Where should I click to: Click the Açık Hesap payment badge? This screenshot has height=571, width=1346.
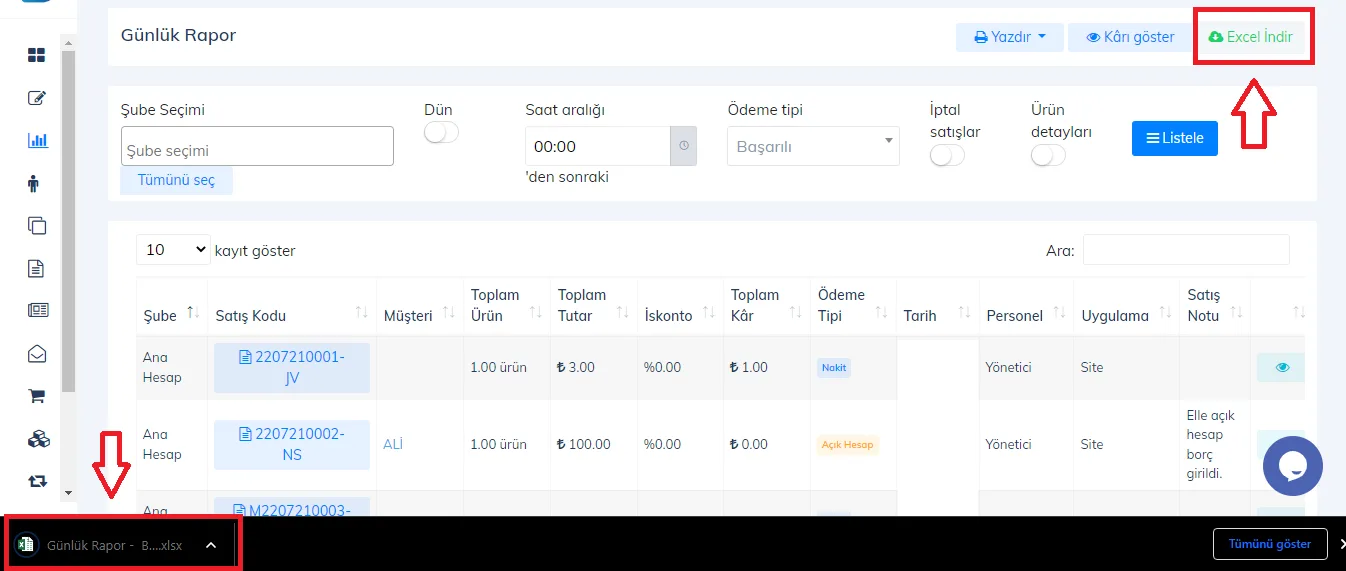click(x=848, y=444)
